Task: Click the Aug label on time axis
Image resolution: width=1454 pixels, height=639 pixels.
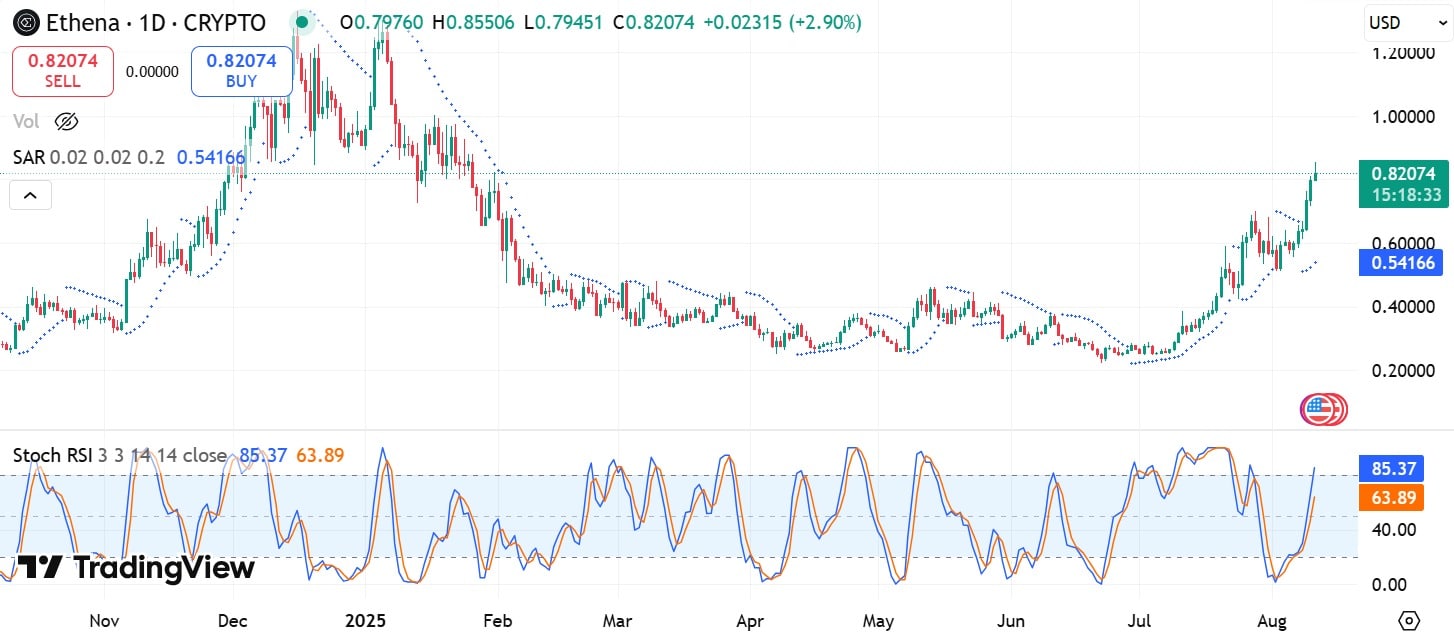Action: [1271, 620]
